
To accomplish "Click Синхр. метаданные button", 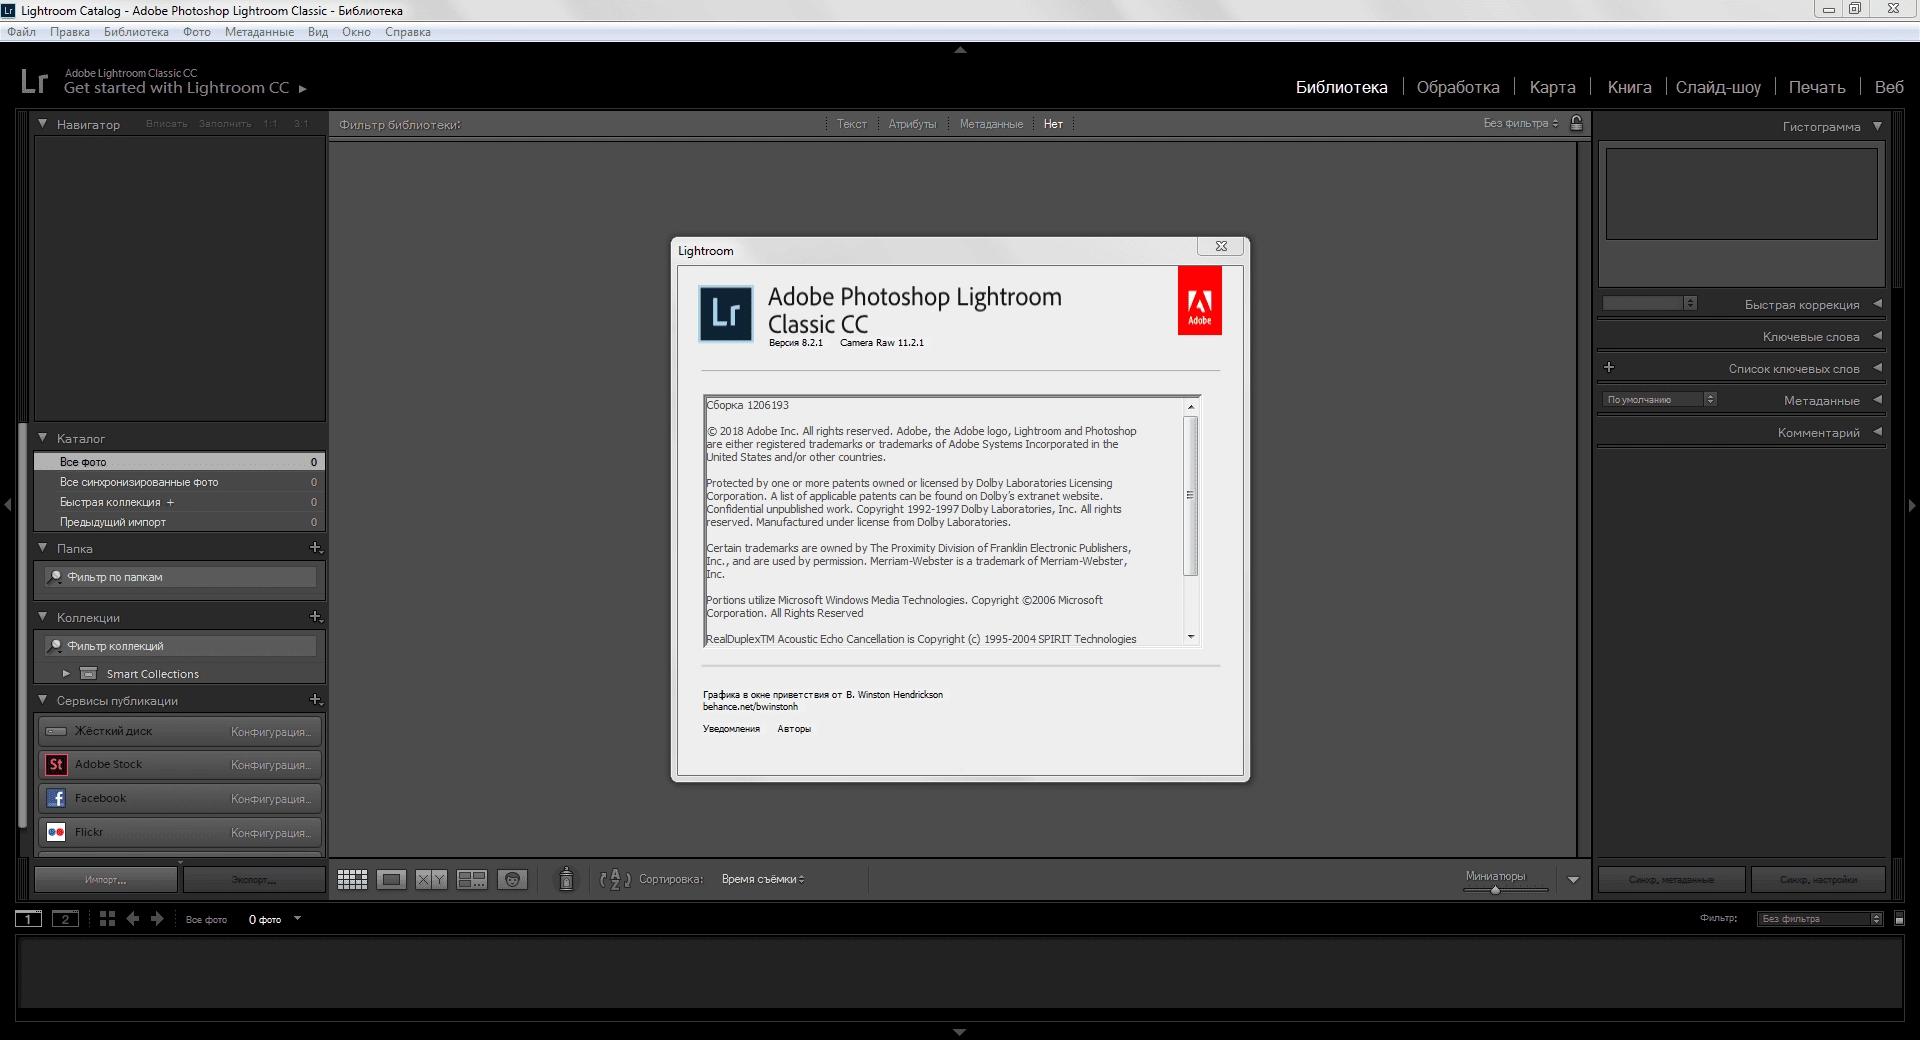I will (1671, 880).
